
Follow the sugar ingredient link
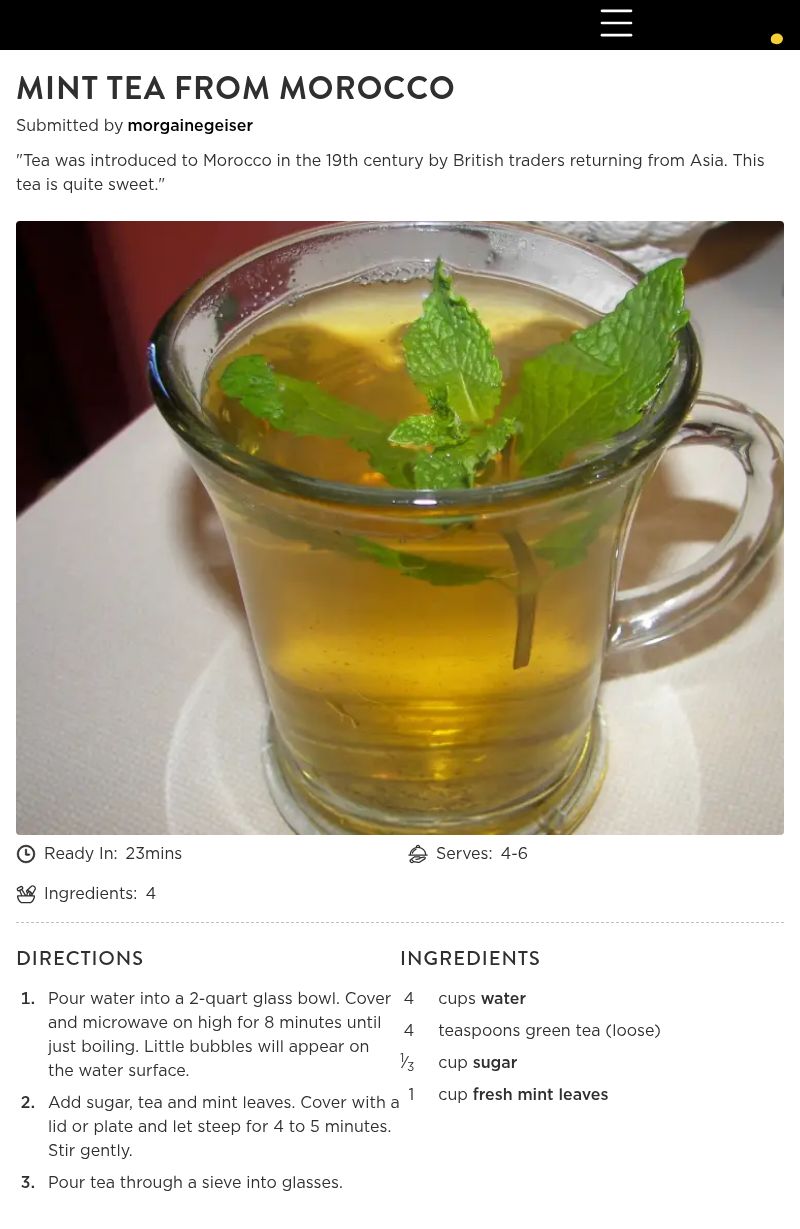(495, 1062)
